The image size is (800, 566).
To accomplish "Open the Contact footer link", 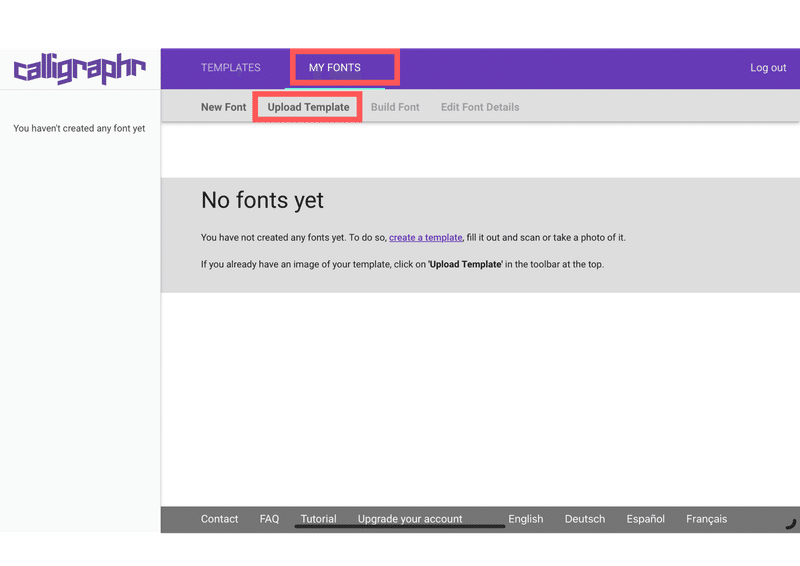I will (x=219, y=519).
